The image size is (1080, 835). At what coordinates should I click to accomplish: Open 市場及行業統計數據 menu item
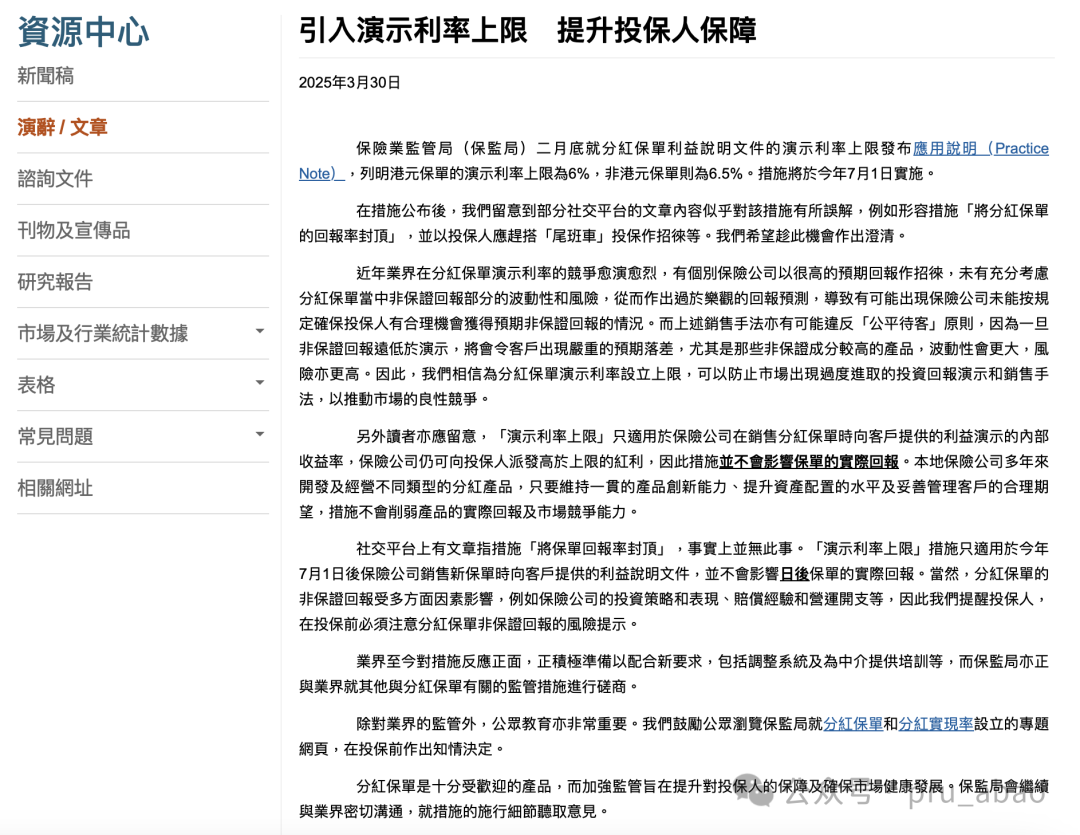103,333
